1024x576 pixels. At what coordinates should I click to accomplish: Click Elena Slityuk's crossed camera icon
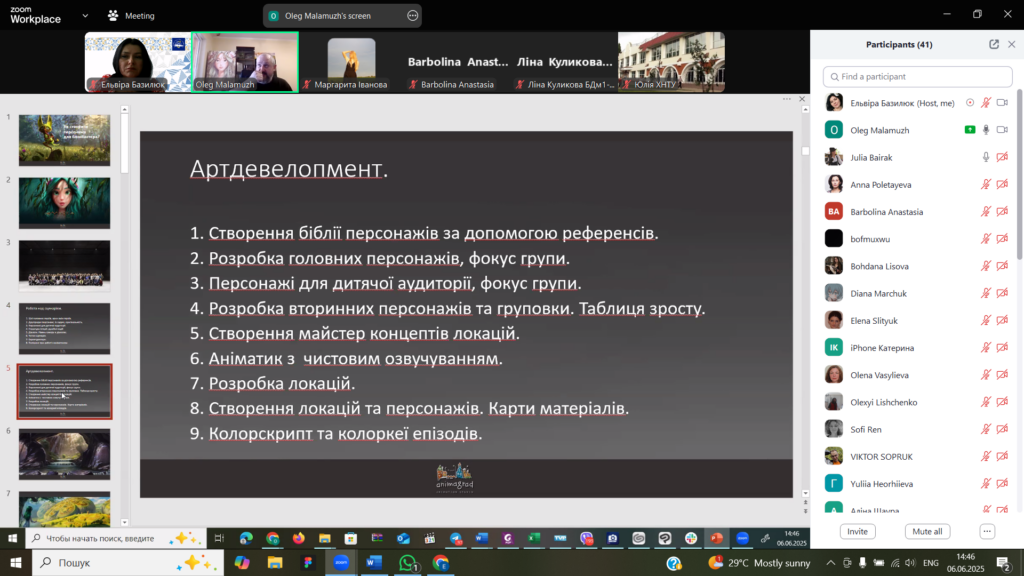1002,321
